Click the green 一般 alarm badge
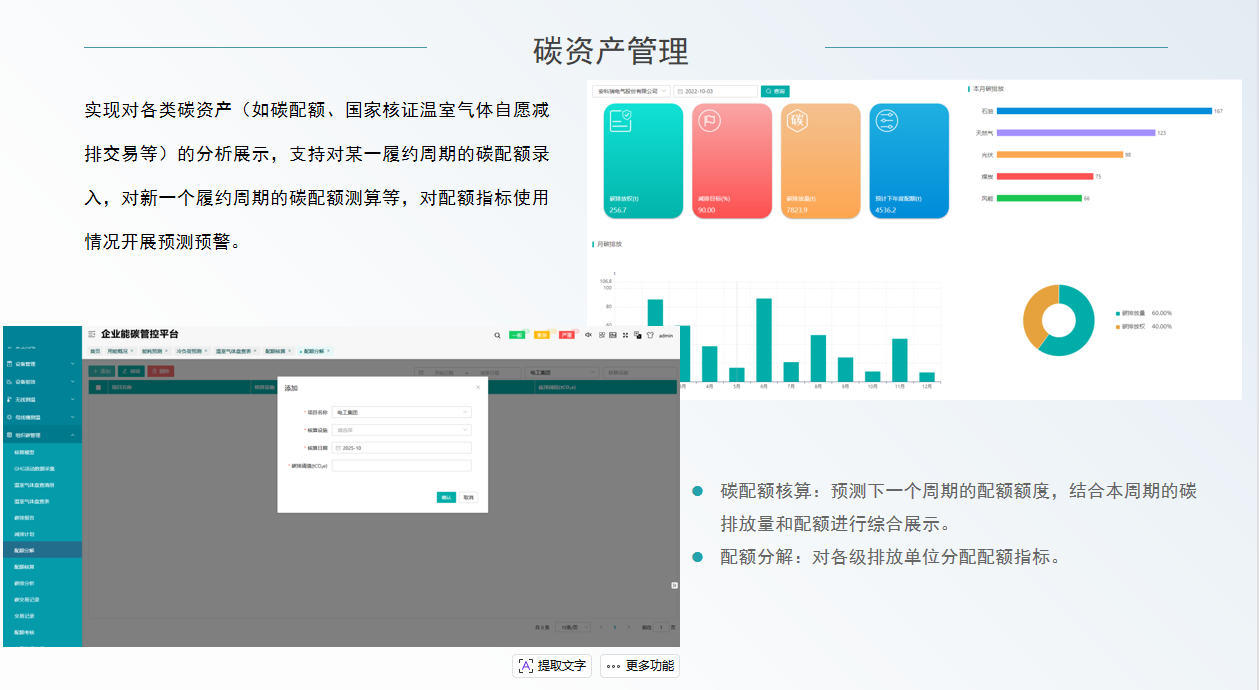The width and height of the screenshot is (1259, 690). (x=517, y=335)
